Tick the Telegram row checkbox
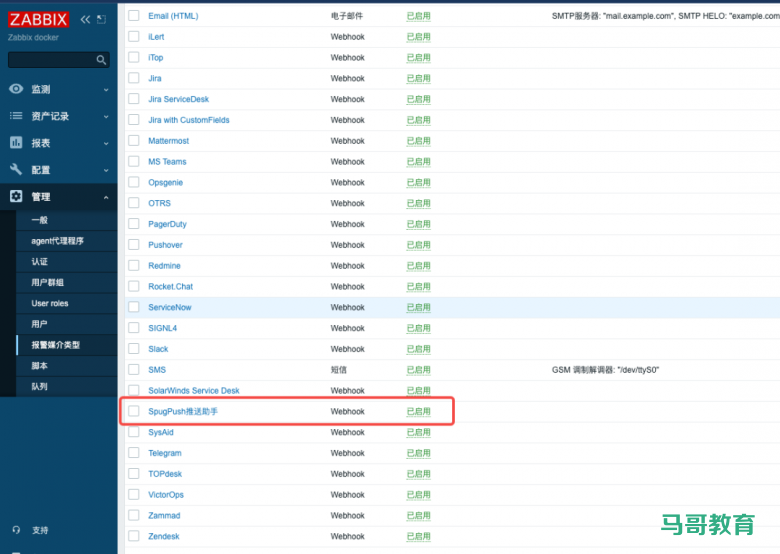The width and height of the screenshot is (780, 554). tap(134, 453)
